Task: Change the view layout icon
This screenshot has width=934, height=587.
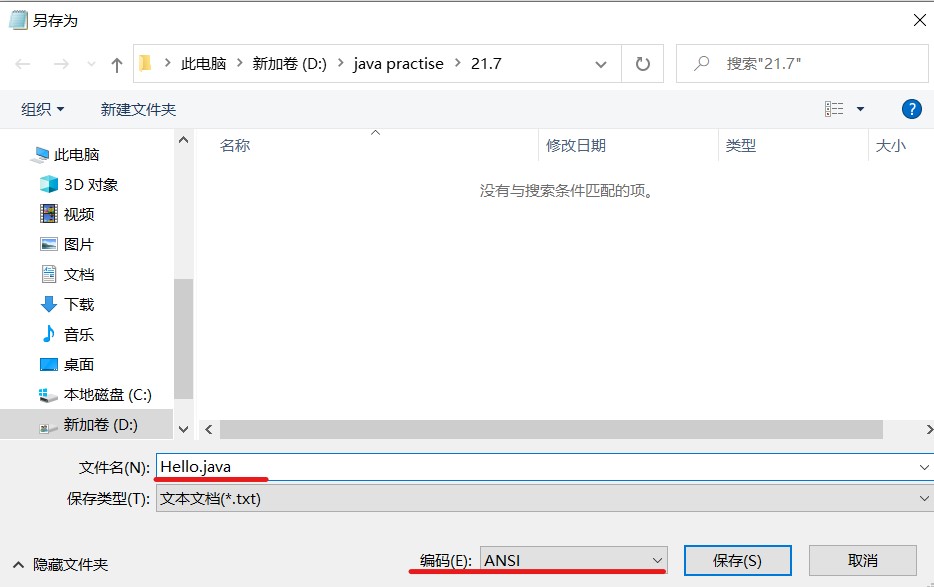Action: [x=834, y=109]
